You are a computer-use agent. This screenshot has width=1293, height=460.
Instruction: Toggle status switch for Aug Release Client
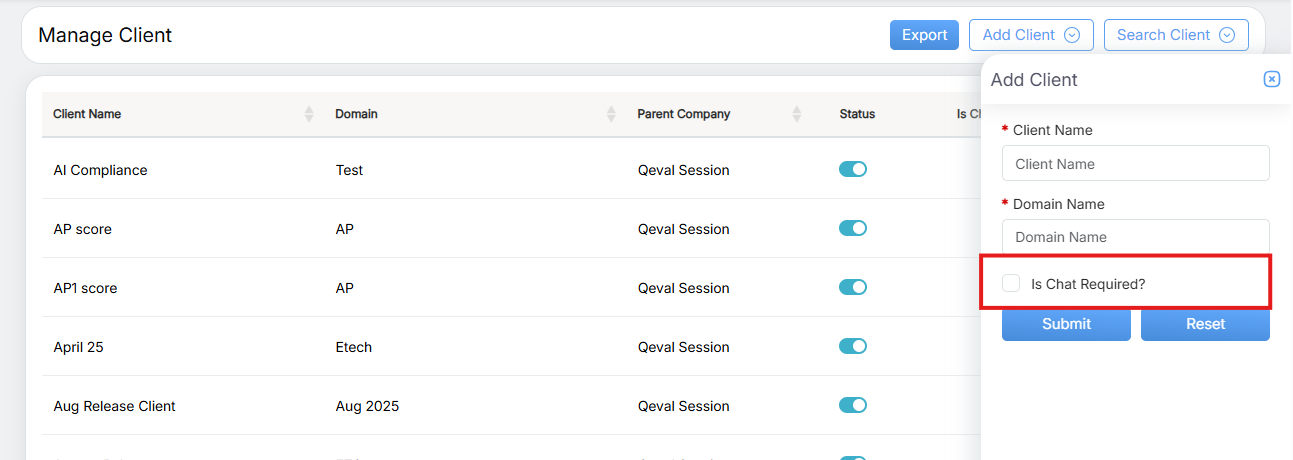pos(853,406)
